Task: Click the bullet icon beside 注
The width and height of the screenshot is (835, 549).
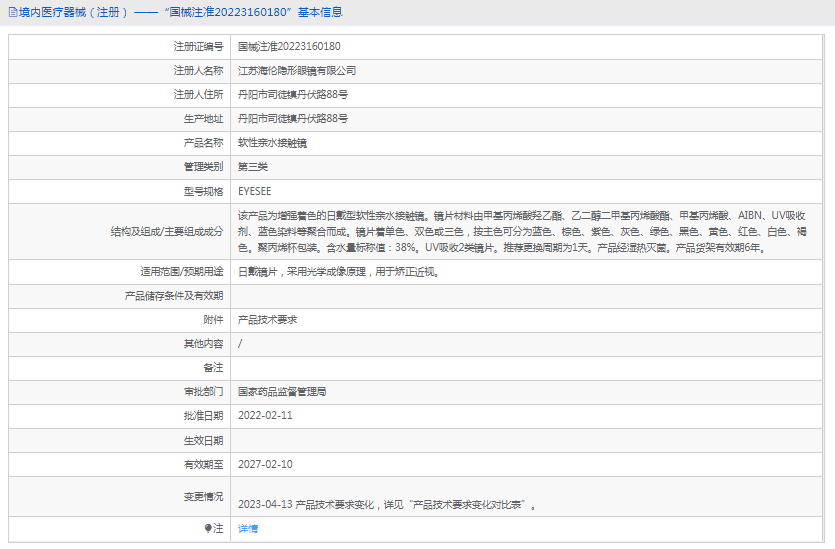Action: click(208, 528)
